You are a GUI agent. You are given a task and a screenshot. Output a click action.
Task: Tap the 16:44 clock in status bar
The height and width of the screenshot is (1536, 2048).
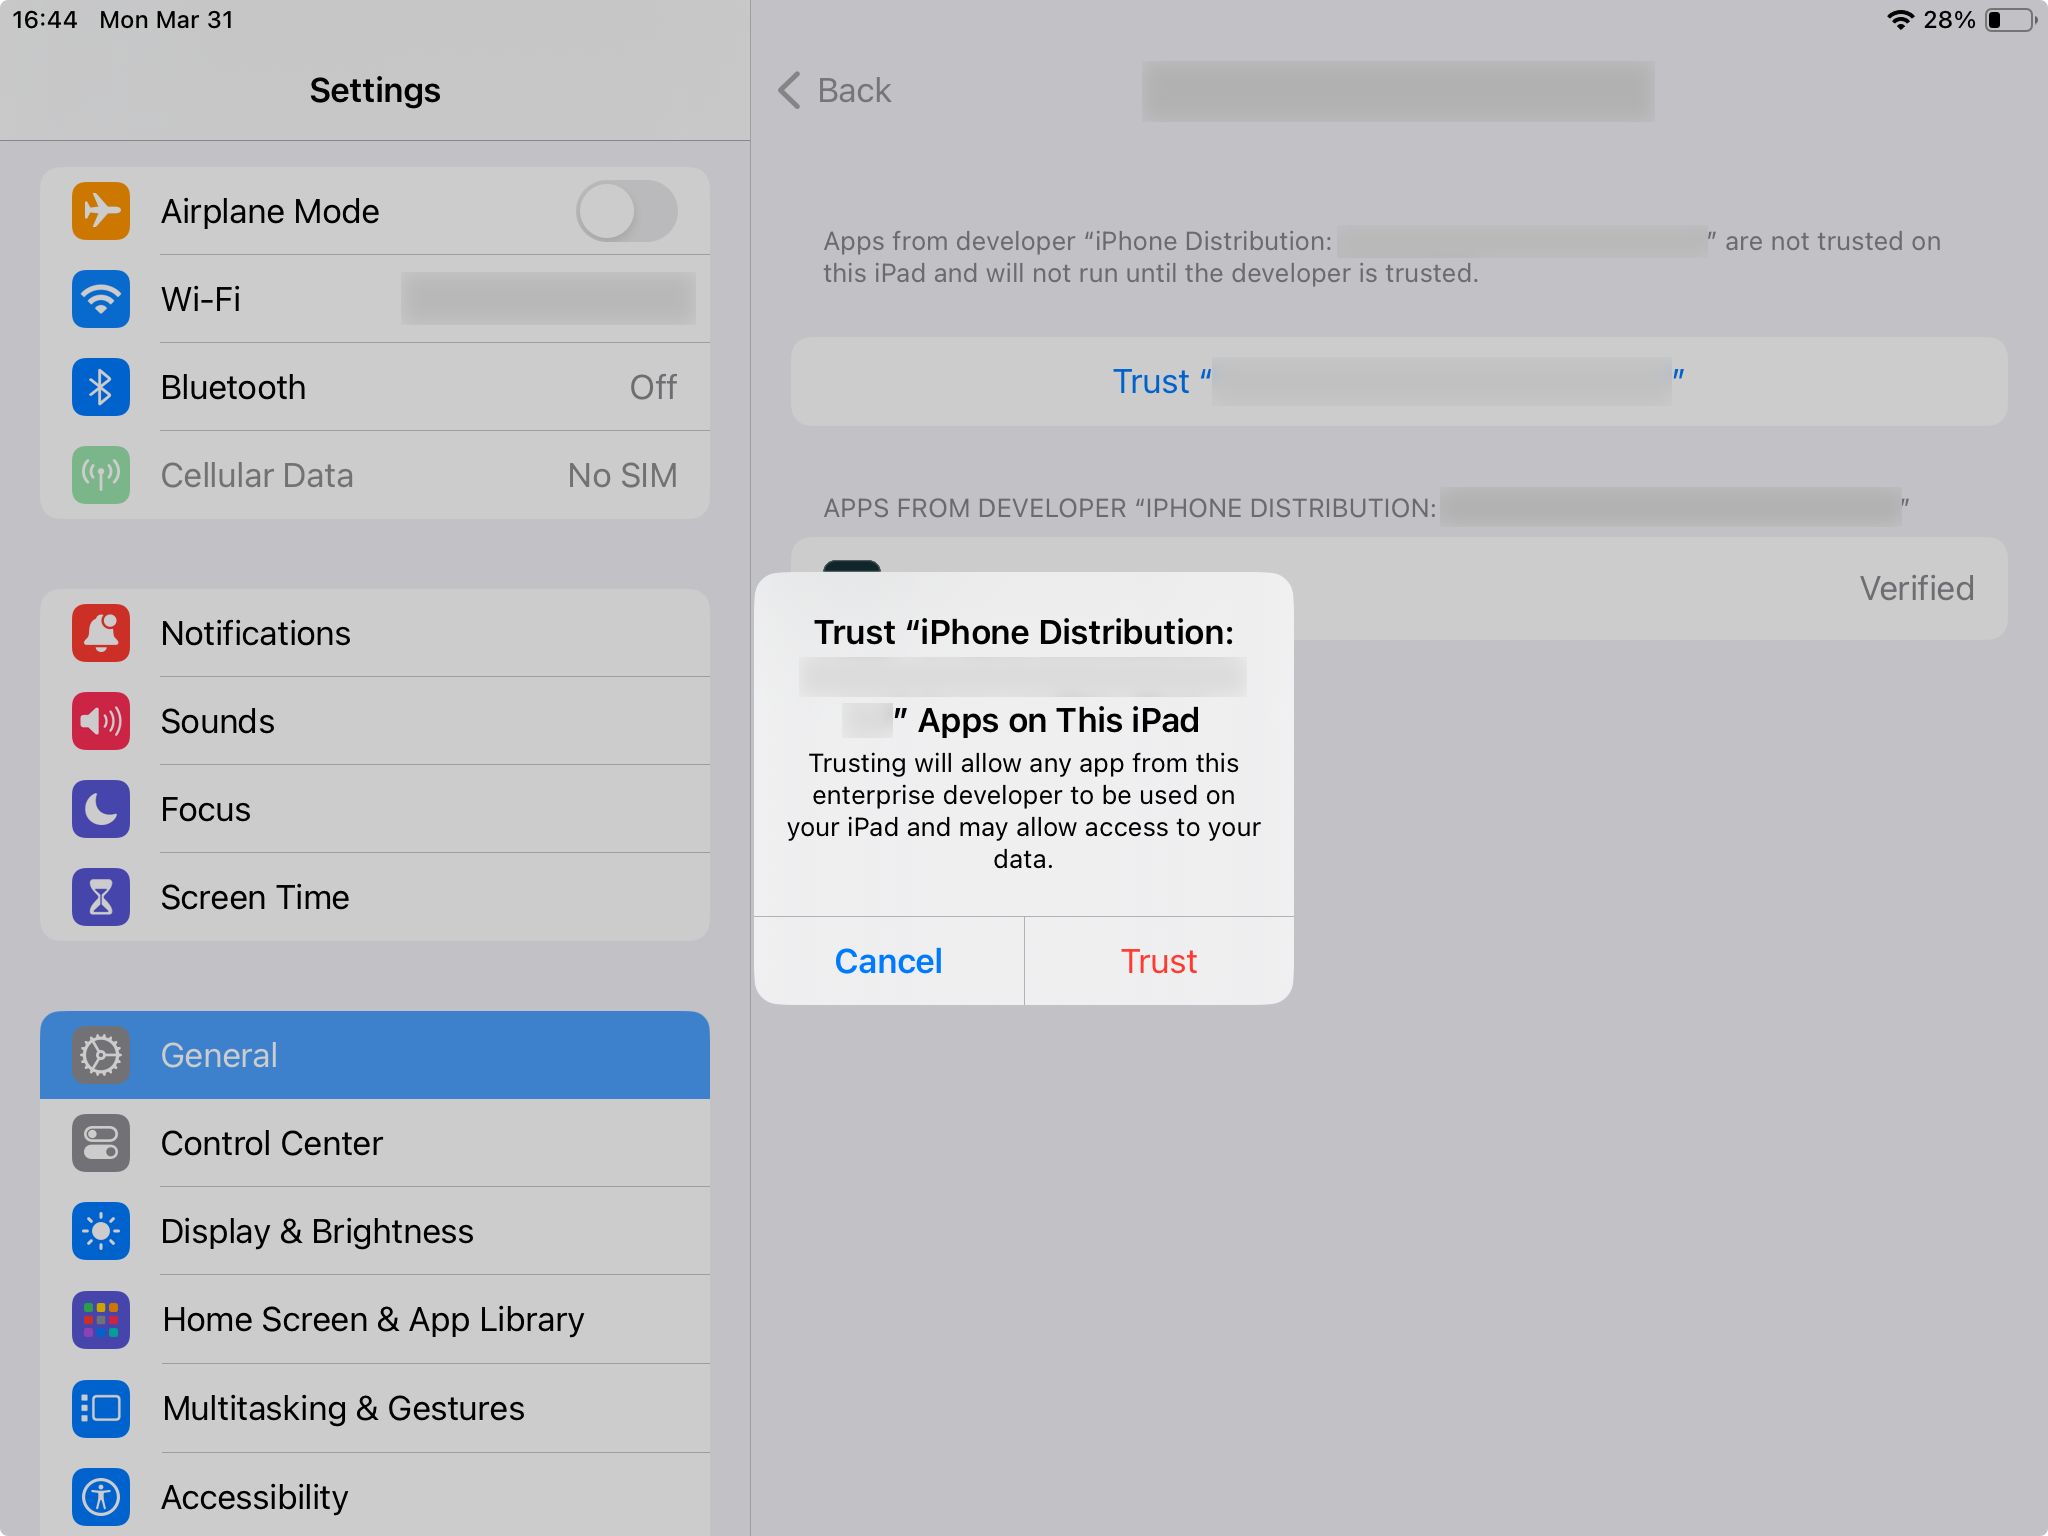45,20
